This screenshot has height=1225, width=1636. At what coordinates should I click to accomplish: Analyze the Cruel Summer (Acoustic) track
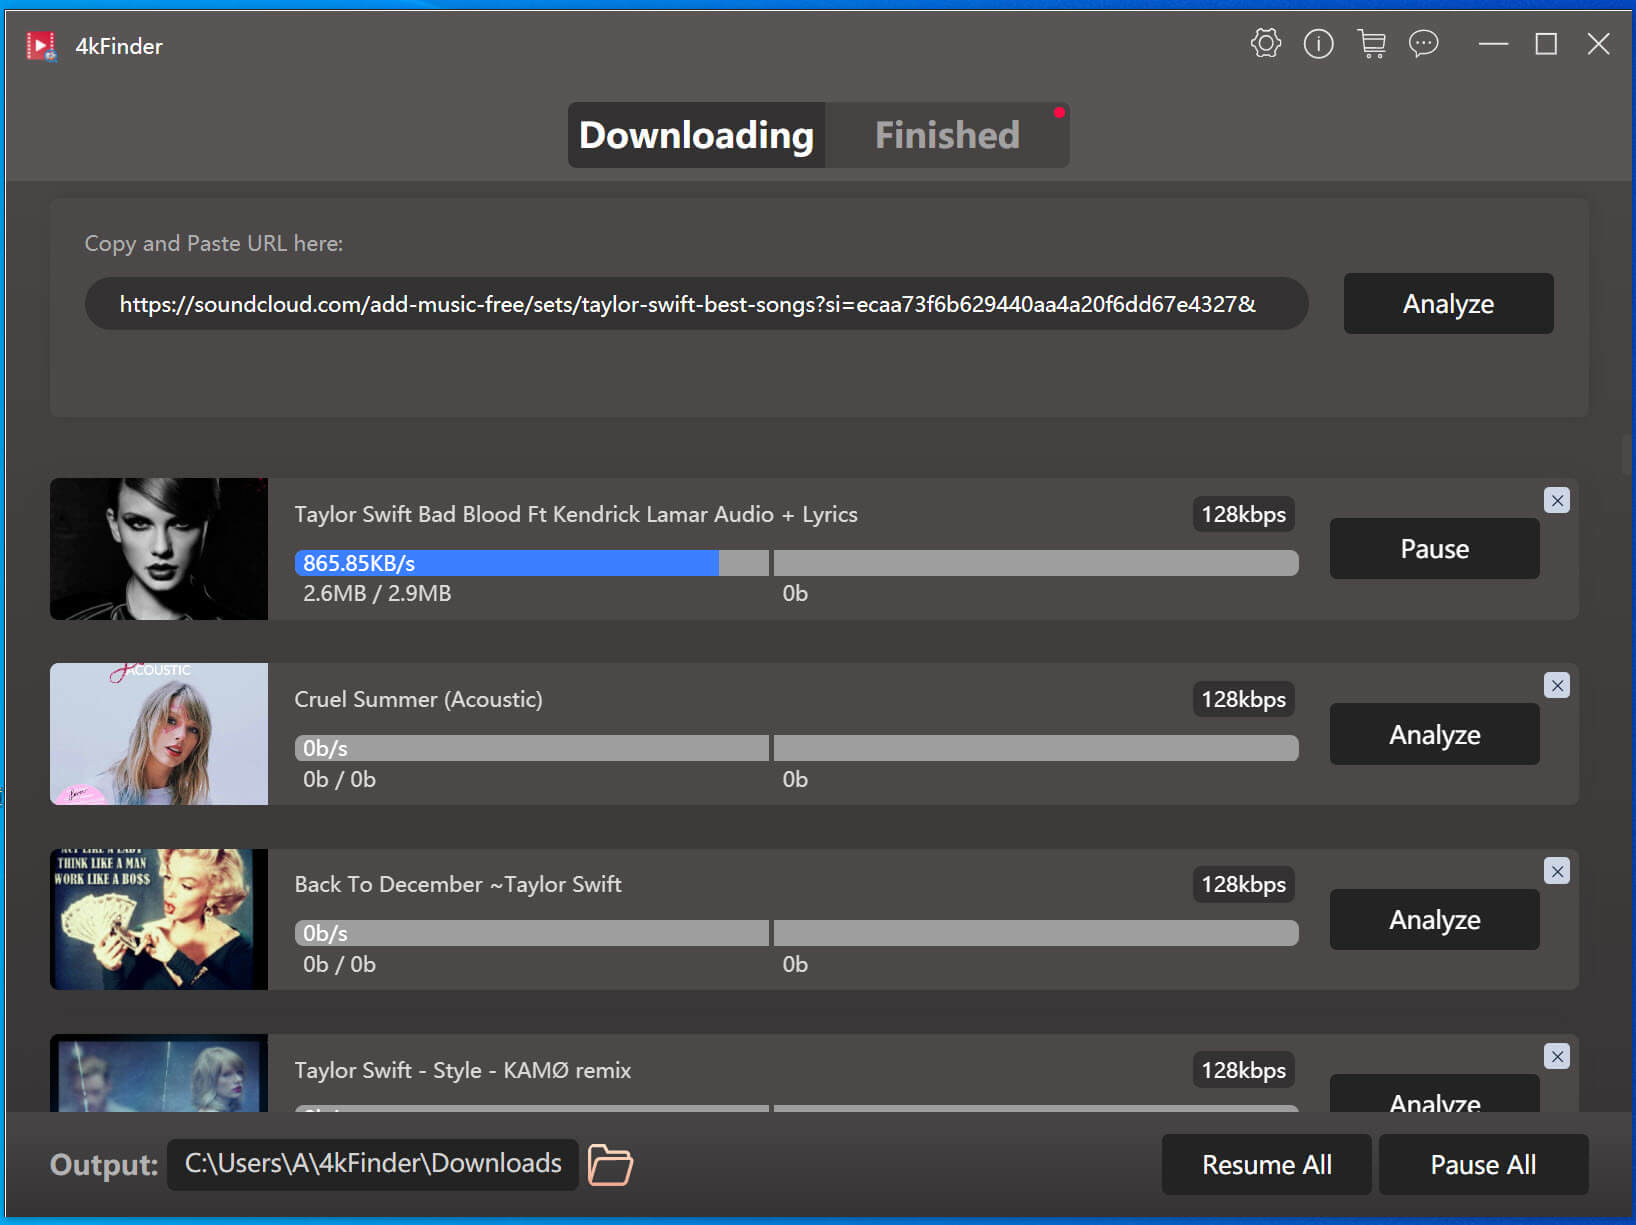(x=1433, y=735)
